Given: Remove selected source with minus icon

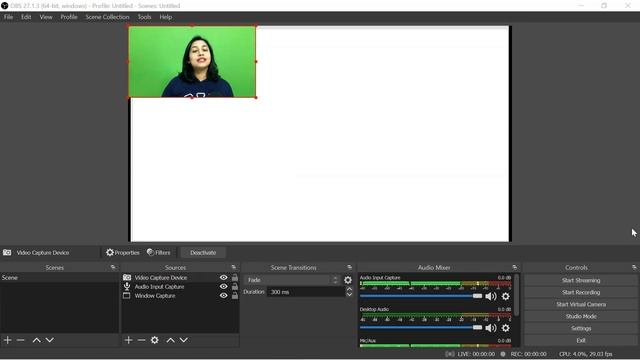Looking at the screenshot, I should click(141, 340).
